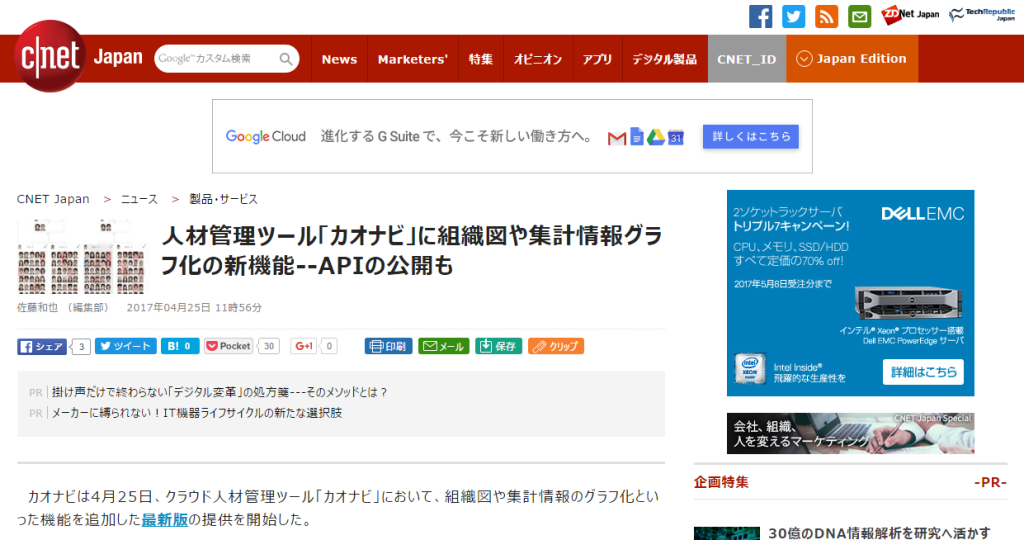Image resolution: width=1024 pixels, height=540 pixels.
Task: Go to CNET Japan breadcrumb link
Action: tap(53, 199)
